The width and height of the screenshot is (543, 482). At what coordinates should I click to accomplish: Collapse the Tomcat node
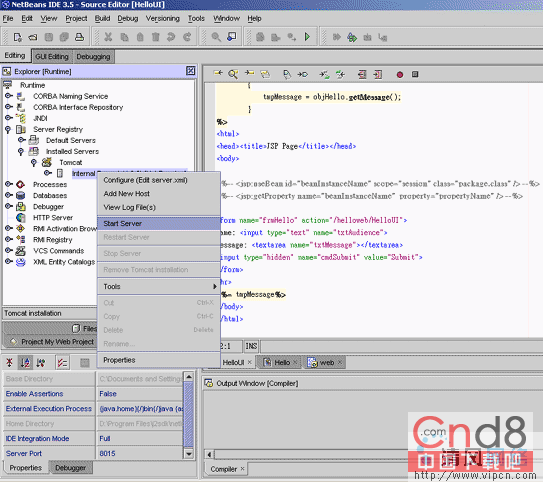click(34, 163)
